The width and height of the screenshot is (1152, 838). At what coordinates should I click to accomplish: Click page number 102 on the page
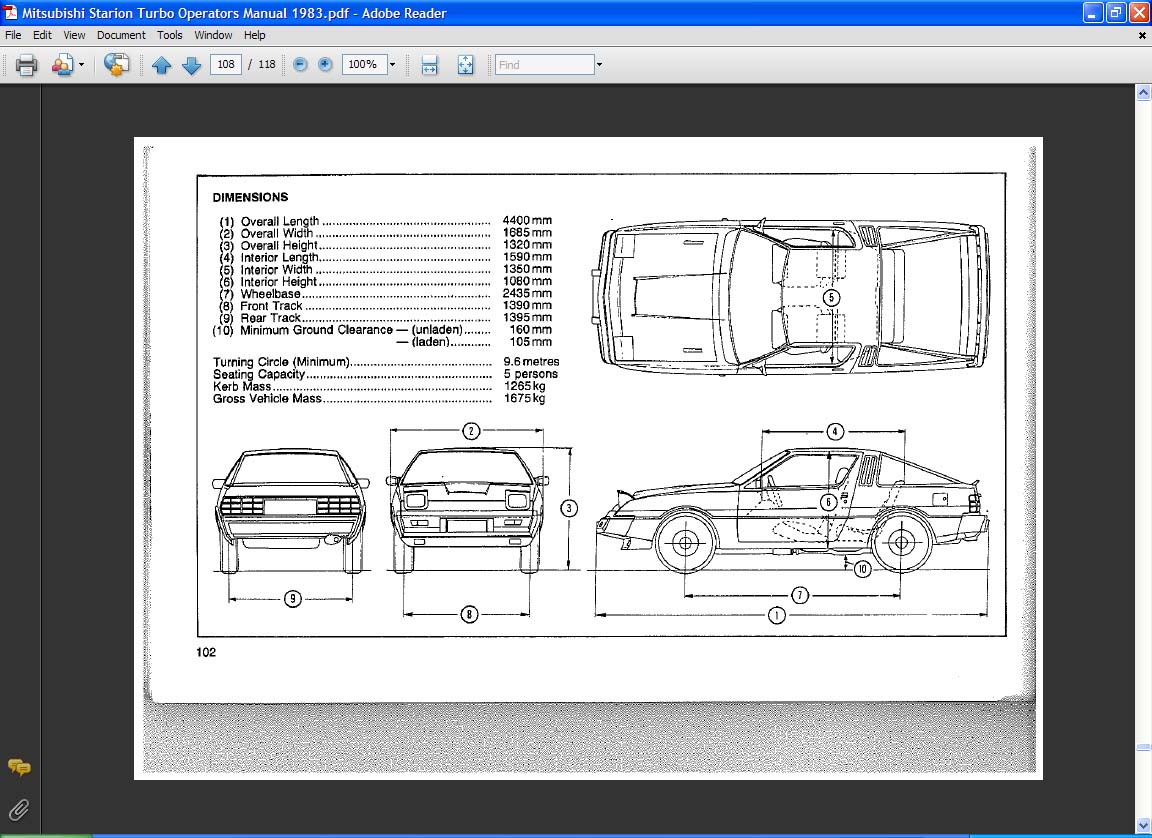pos(206,652)
